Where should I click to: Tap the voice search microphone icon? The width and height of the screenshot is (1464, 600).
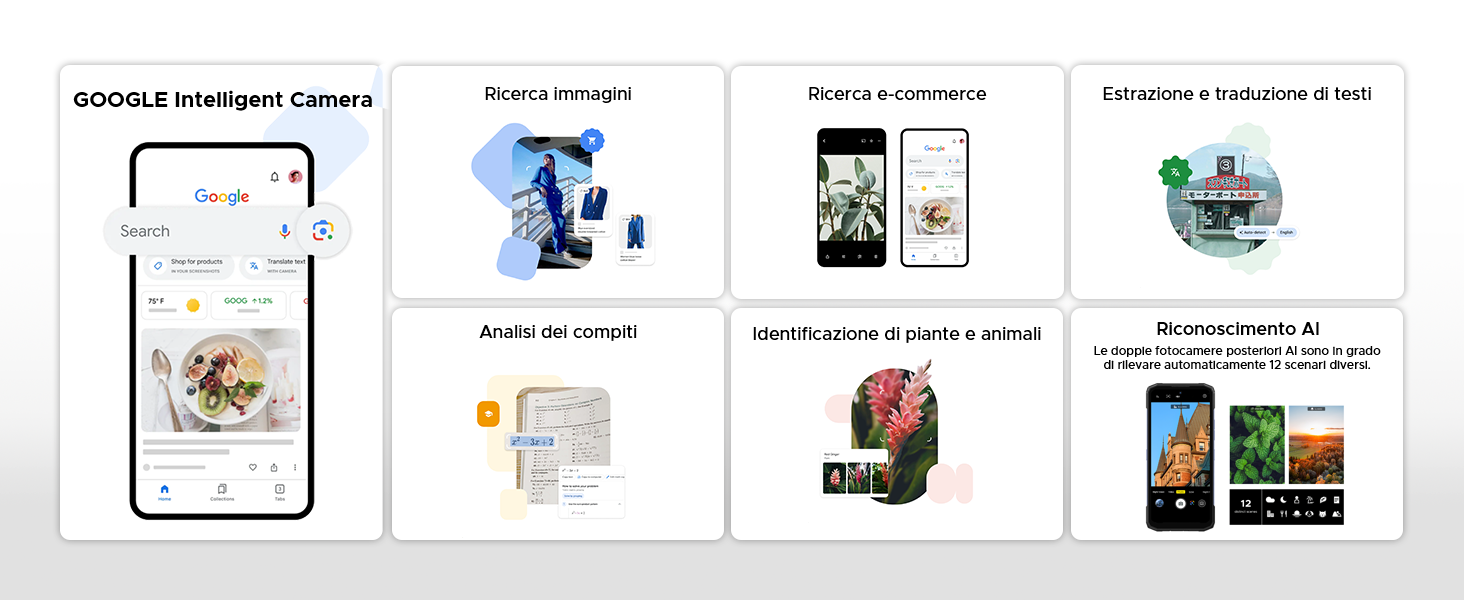point(285,231)
